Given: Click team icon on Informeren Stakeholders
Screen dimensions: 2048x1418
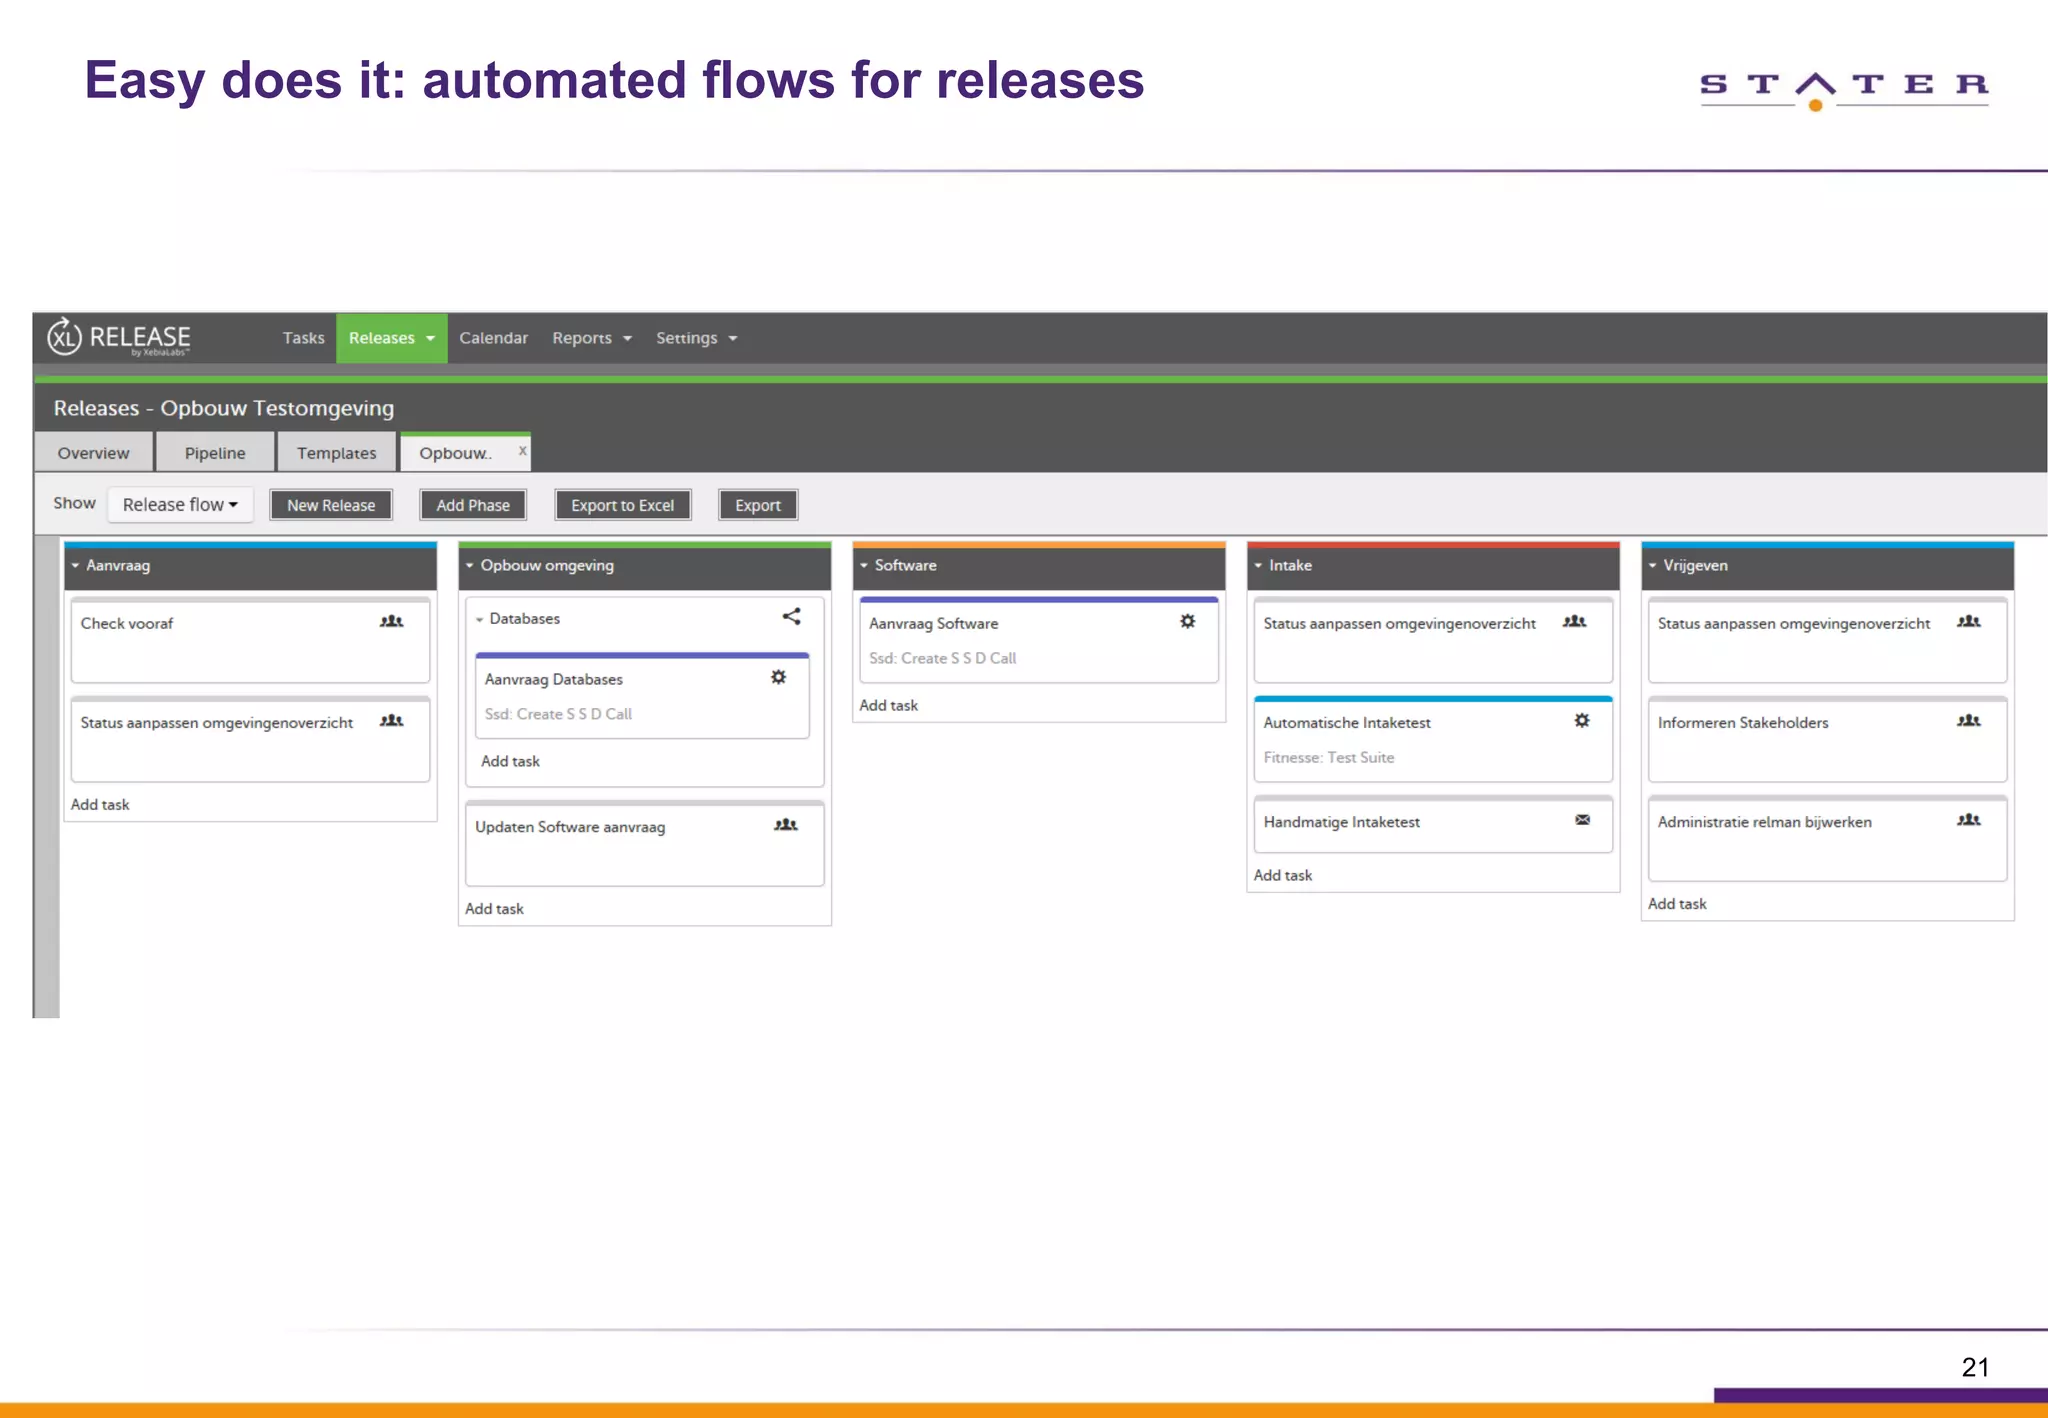Looking at the screenshot, I should (x=1969, y=721).
